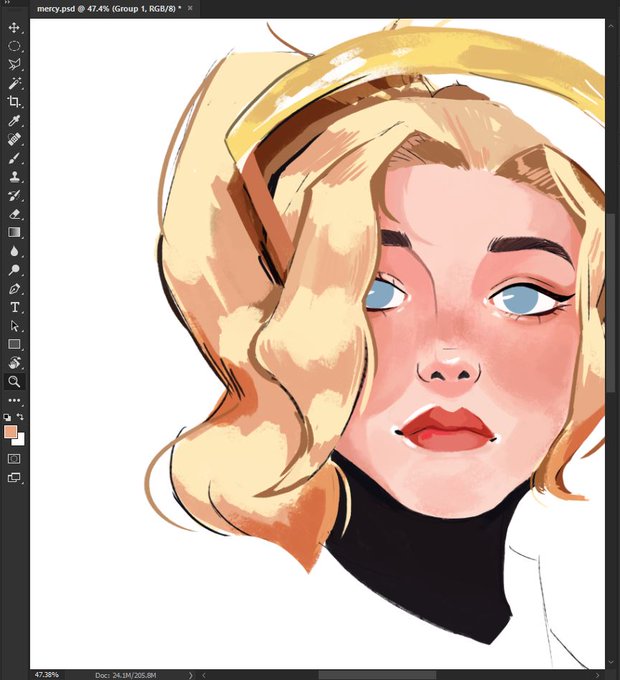620x680 pixels.
Task: Click the horizontal scrollbar left arrow
Action: (x=204, y=675)
